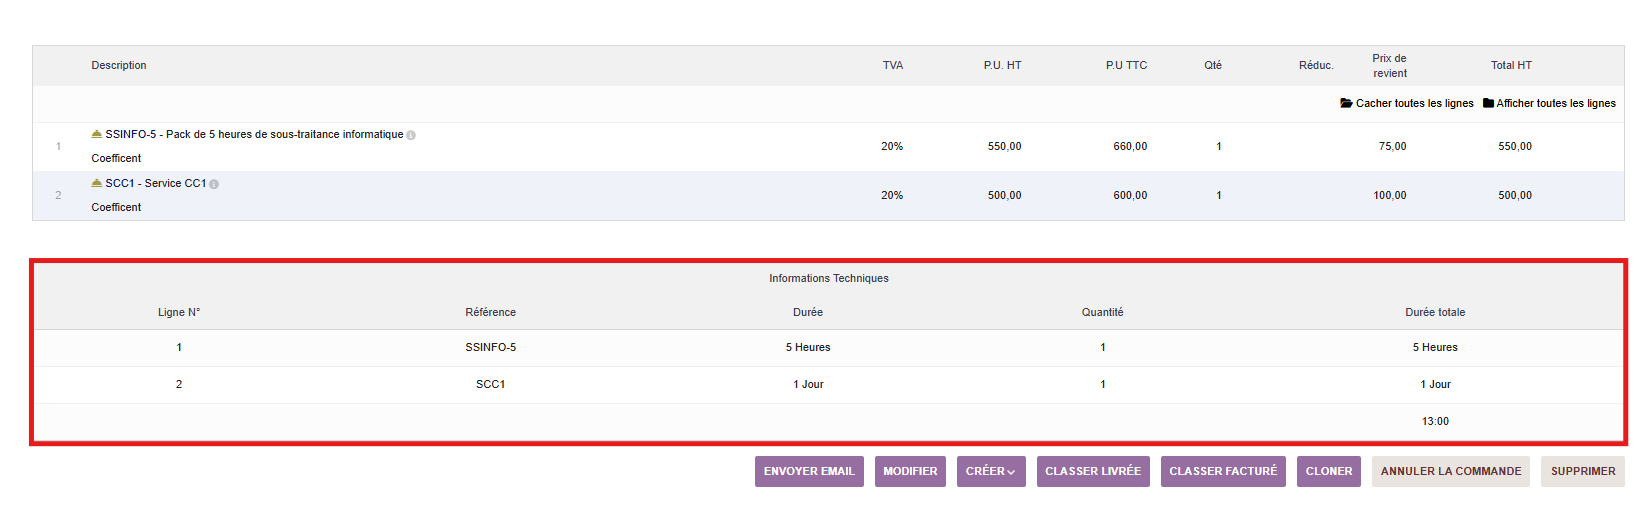This screenshot has width=1651, height=525.
Task: Click the info icon after Service CC1
Action: 214,184
